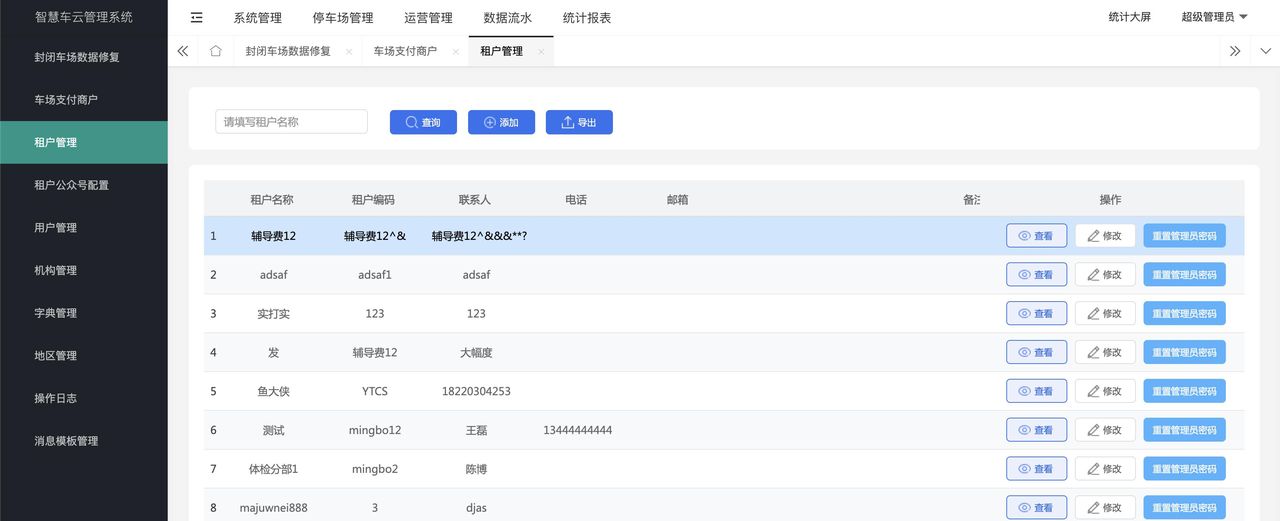This screenshot has width=1280, height=521.
Task: Click the home icon in tab bar
Action: 215,51
